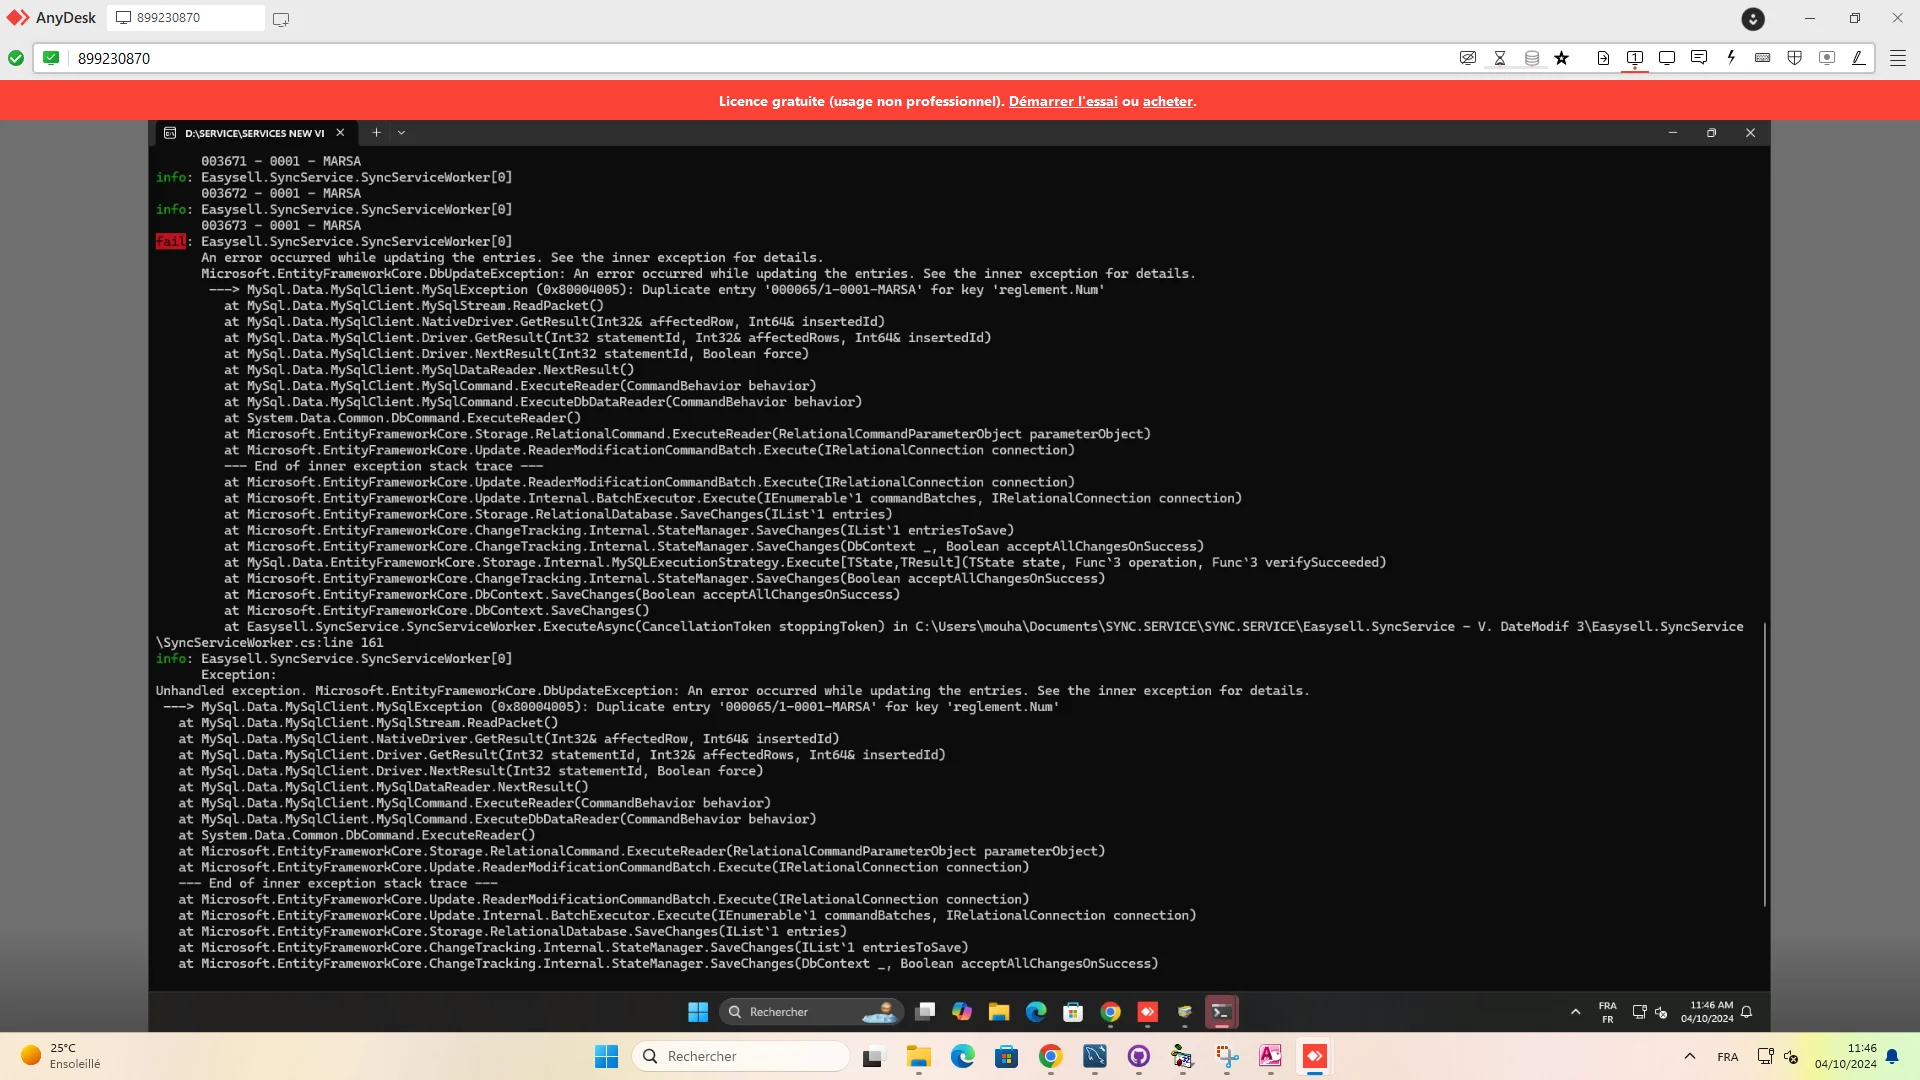Open the whiteboard pen icon
The width and height of the screenshot is (1920, 1080).
point(1859,58)
